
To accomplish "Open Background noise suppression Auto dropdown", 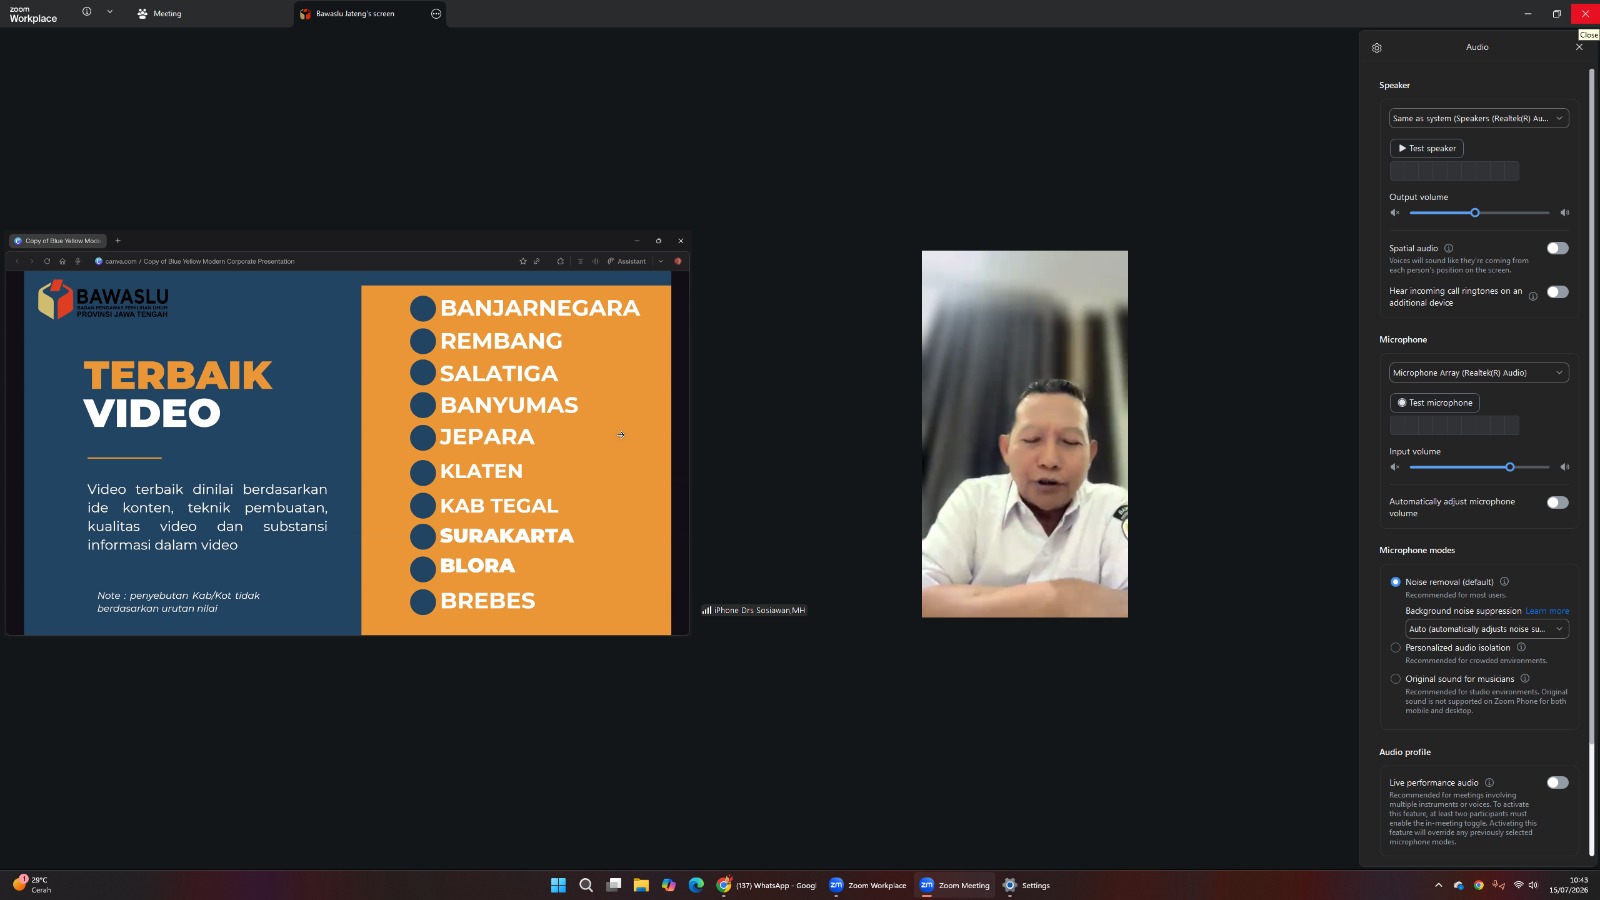I will [x=1487, y=629].
